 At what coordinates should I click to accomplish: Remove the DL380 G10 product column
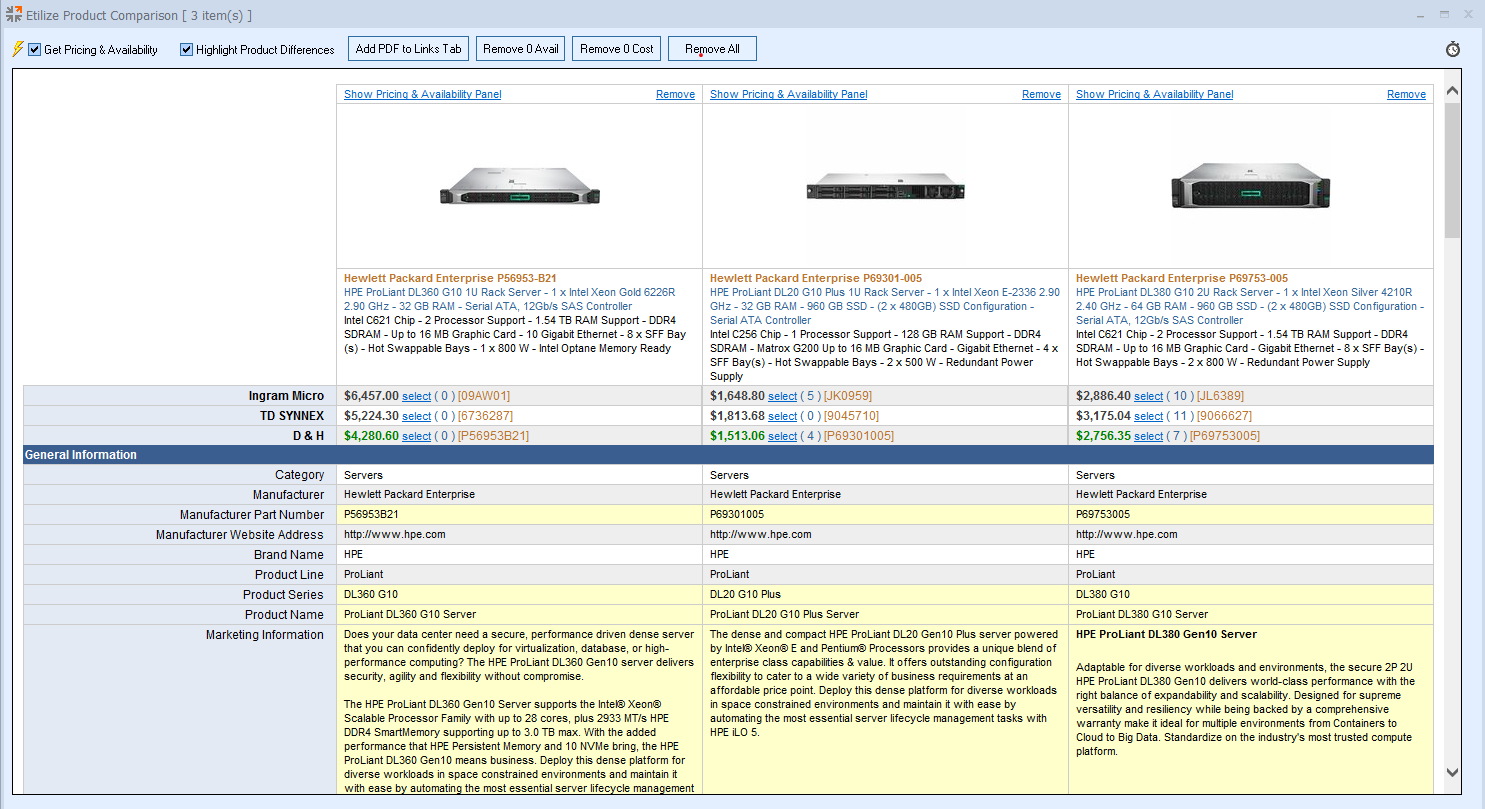coord(1405,94)
